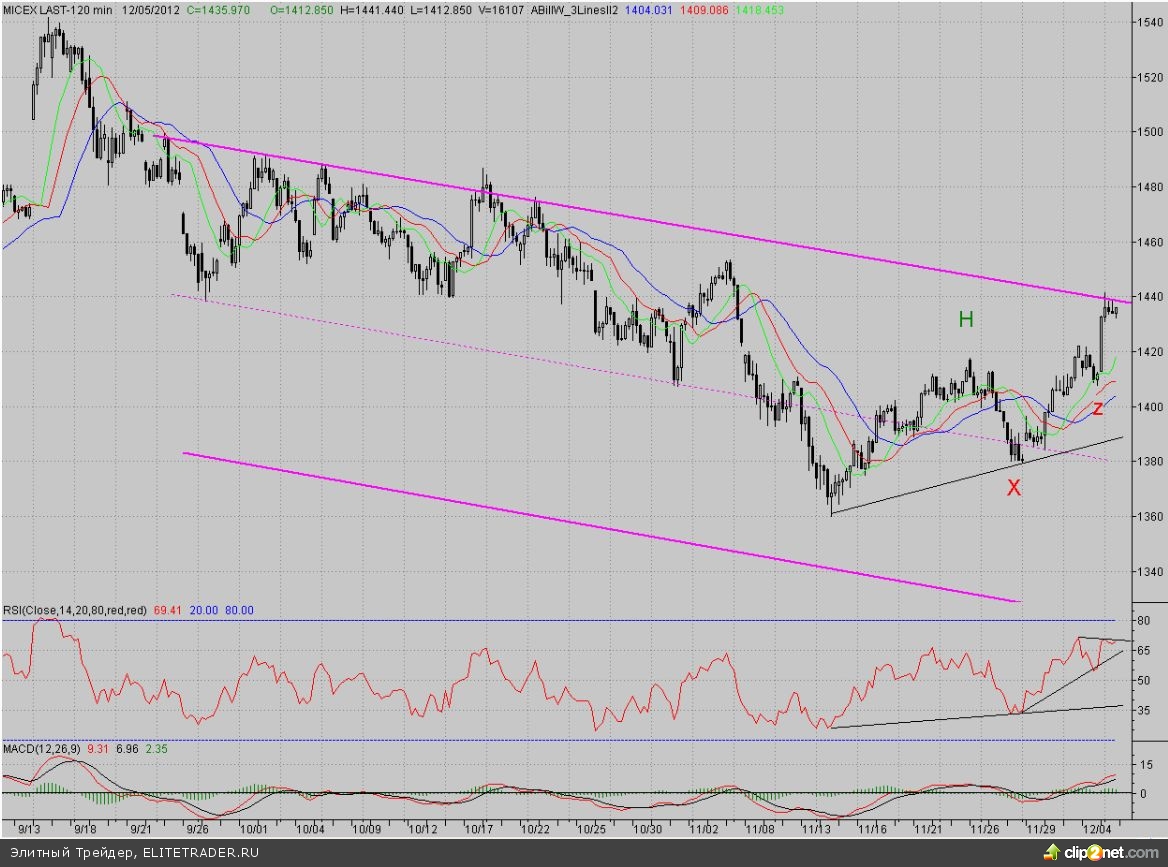Image resolution: width=1168 pixels, height=867 pixels.
Task: Click the red X marker below price
Action: pyautogui.click(x=1014, y=488)
